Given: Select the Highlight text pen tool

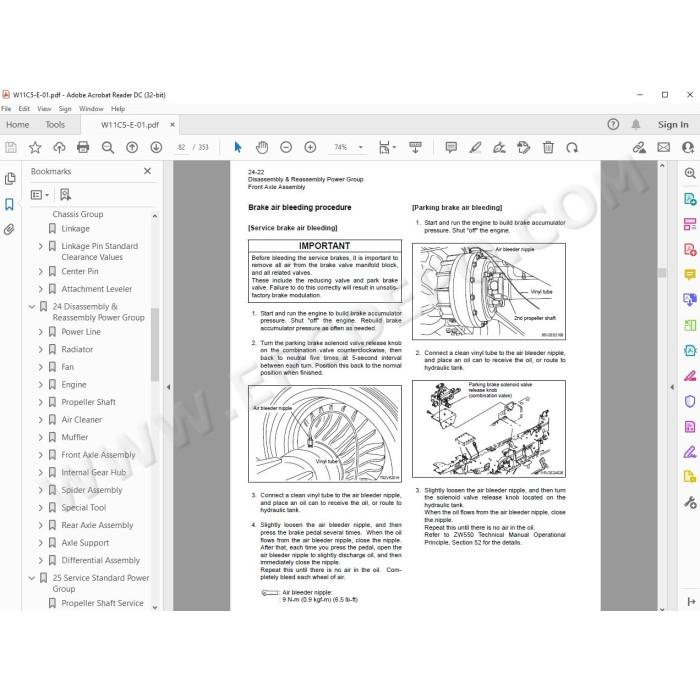Looking at the screenshot, I should pos(475,147).
